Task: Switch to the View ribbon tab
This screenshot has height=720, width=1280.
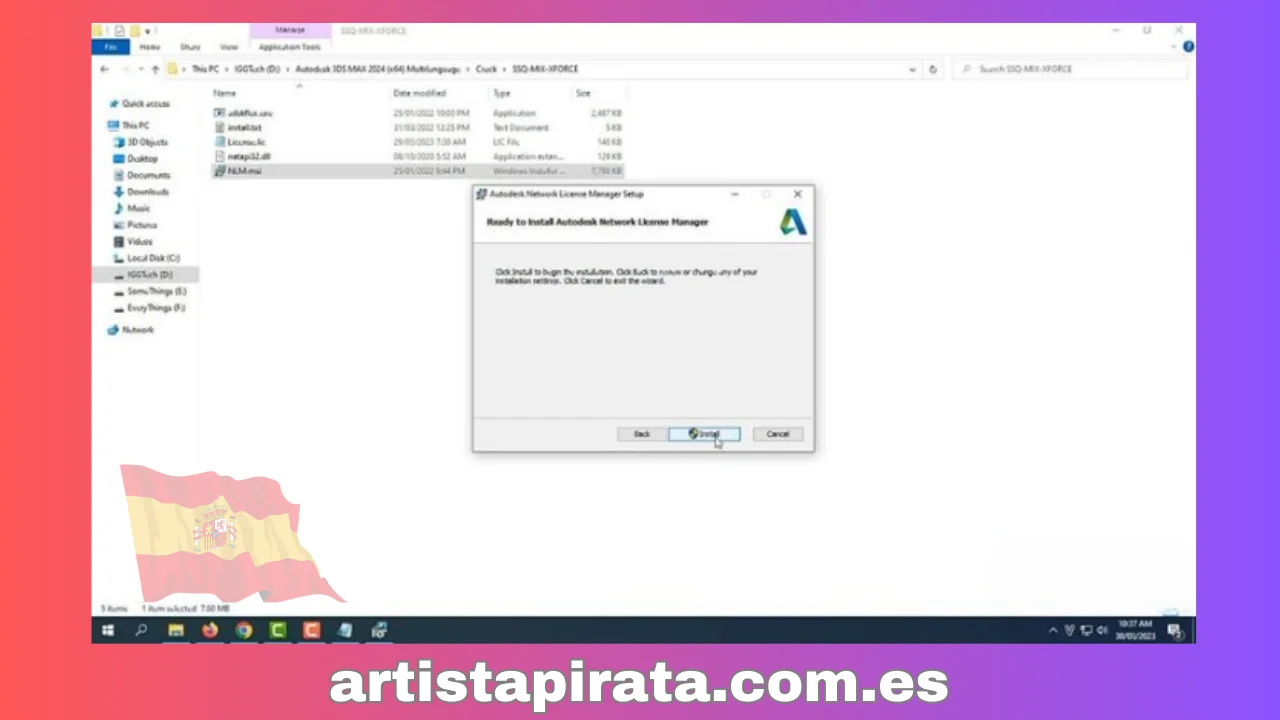Action: pos(229,47)
